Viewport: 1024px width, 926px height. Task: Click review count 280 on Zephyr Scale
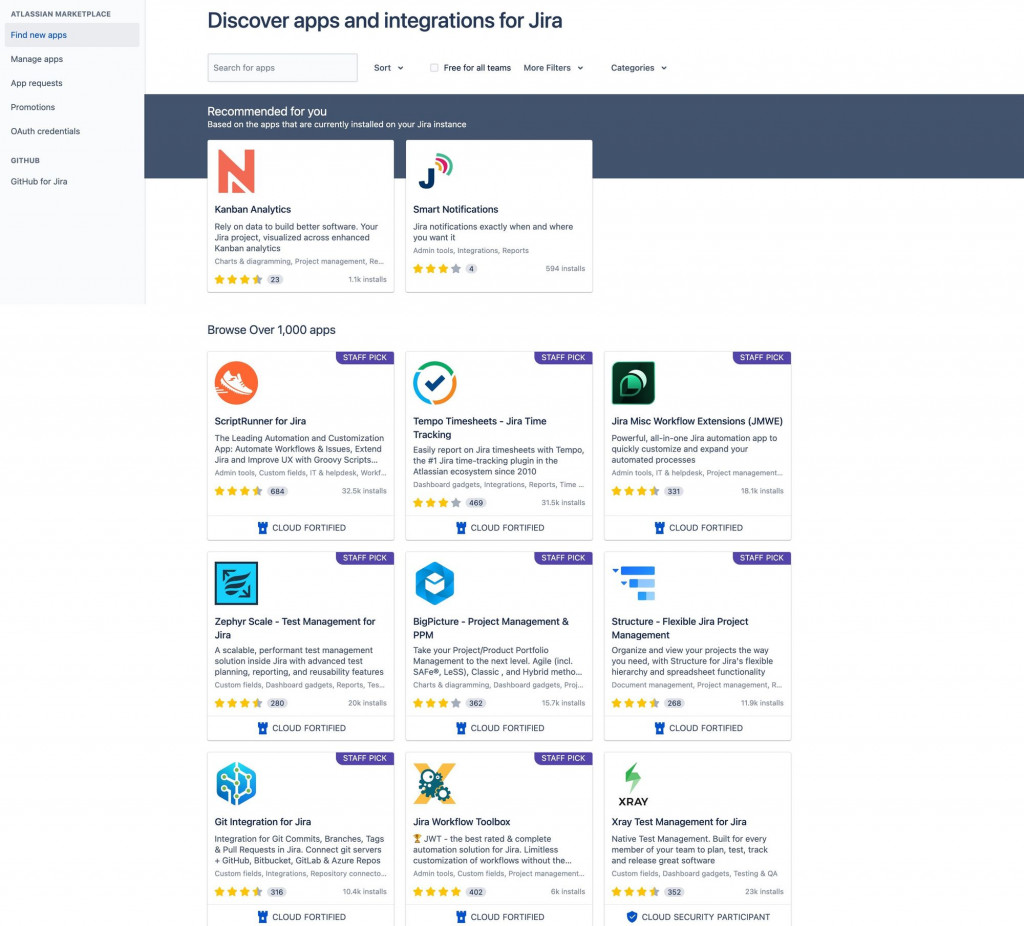[x=278, y=703]
